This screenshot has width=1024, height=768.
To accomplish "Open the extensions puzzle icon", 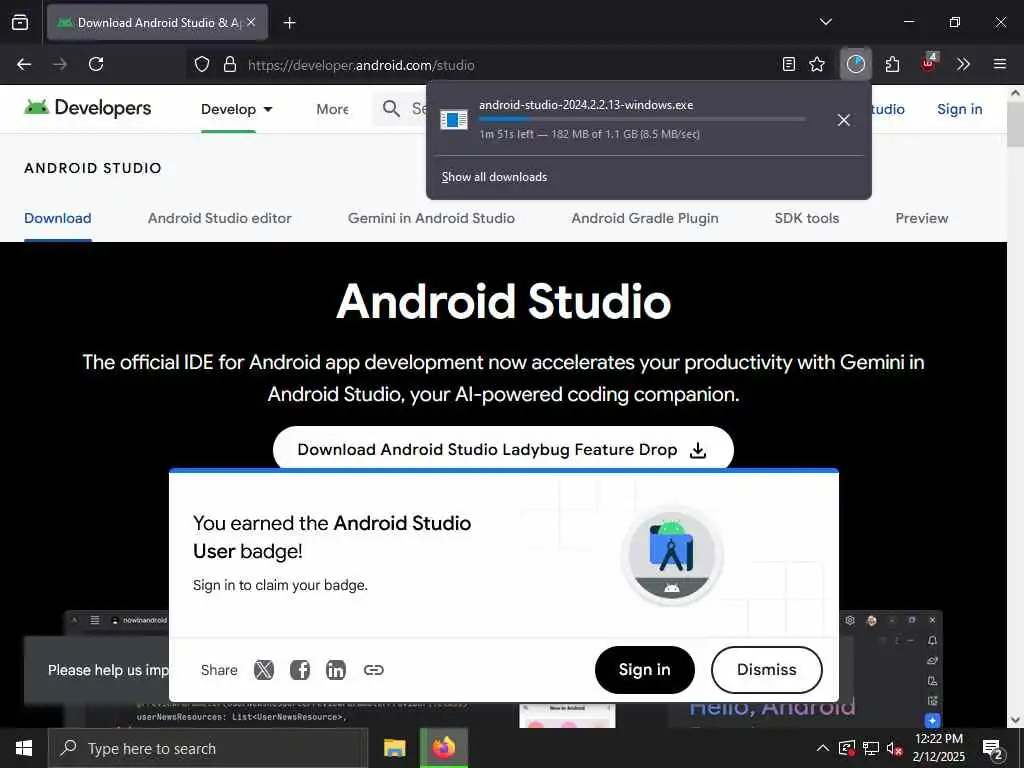I will coord(892,64).
